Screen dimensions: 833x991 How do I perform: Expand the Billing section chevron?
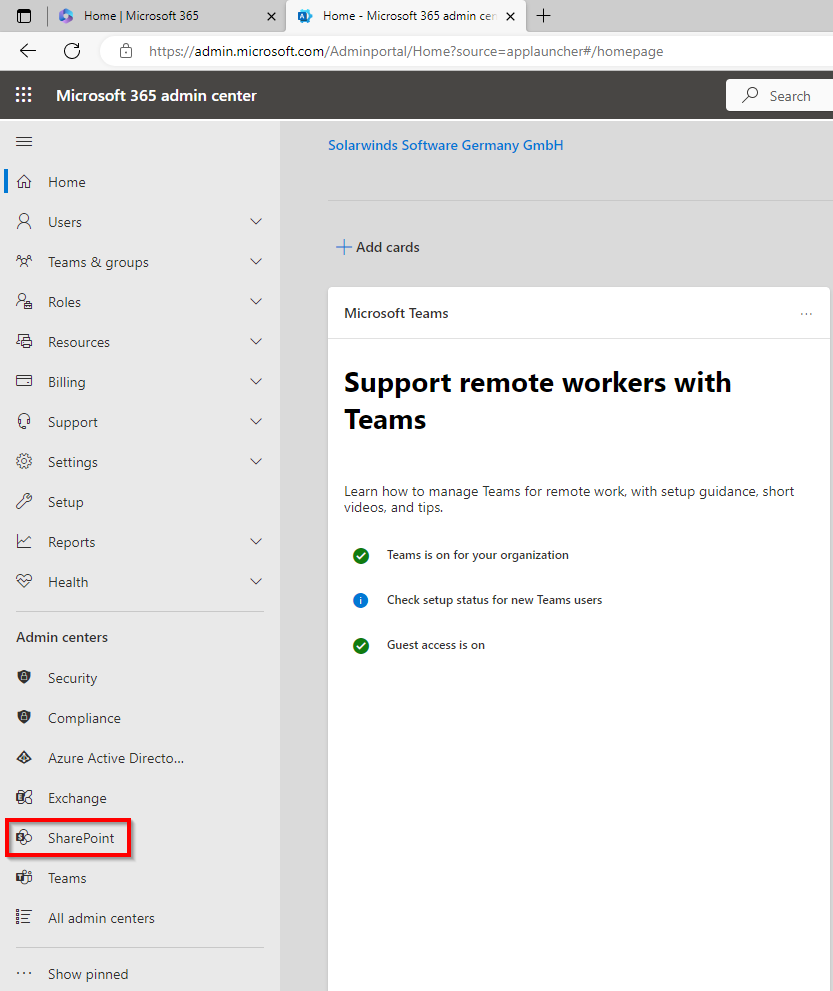click(x=256, y=382)
